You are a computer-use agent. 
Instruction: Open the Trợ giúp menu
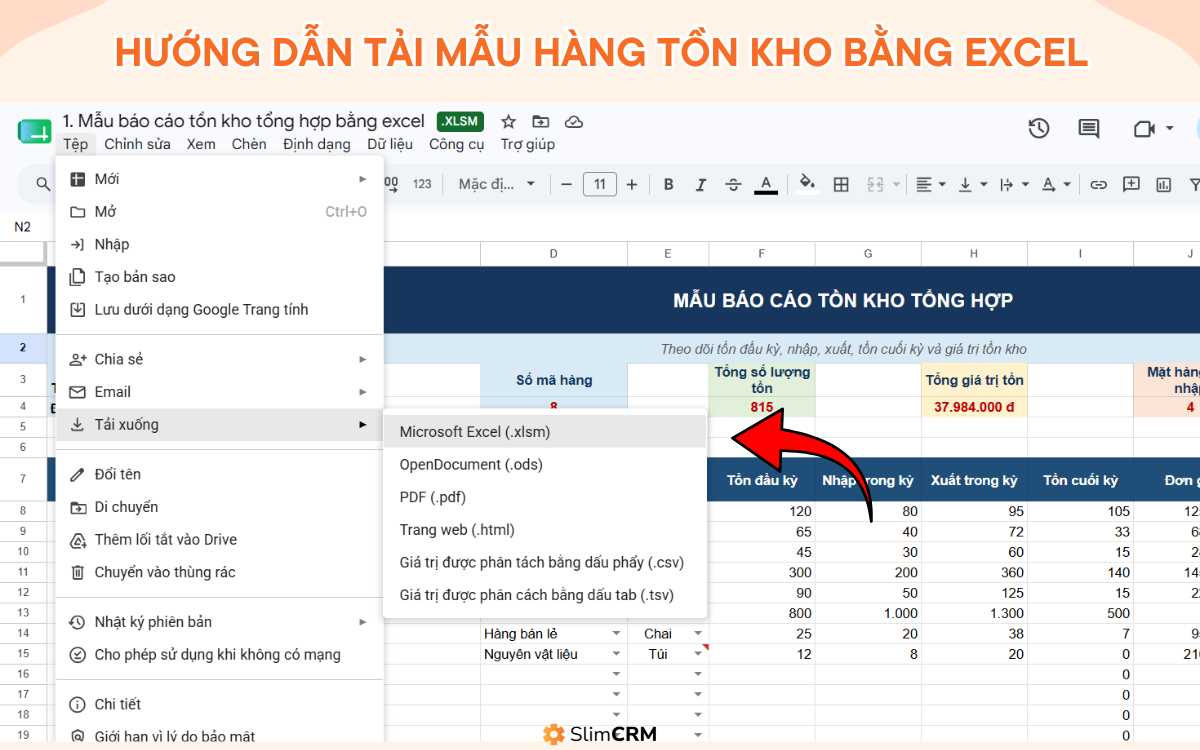pos(528,144)
